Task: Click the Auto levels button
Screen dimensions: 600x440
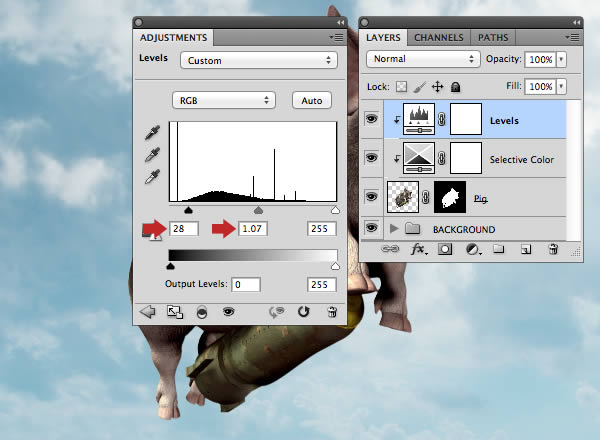Action: tap(311, 100)
